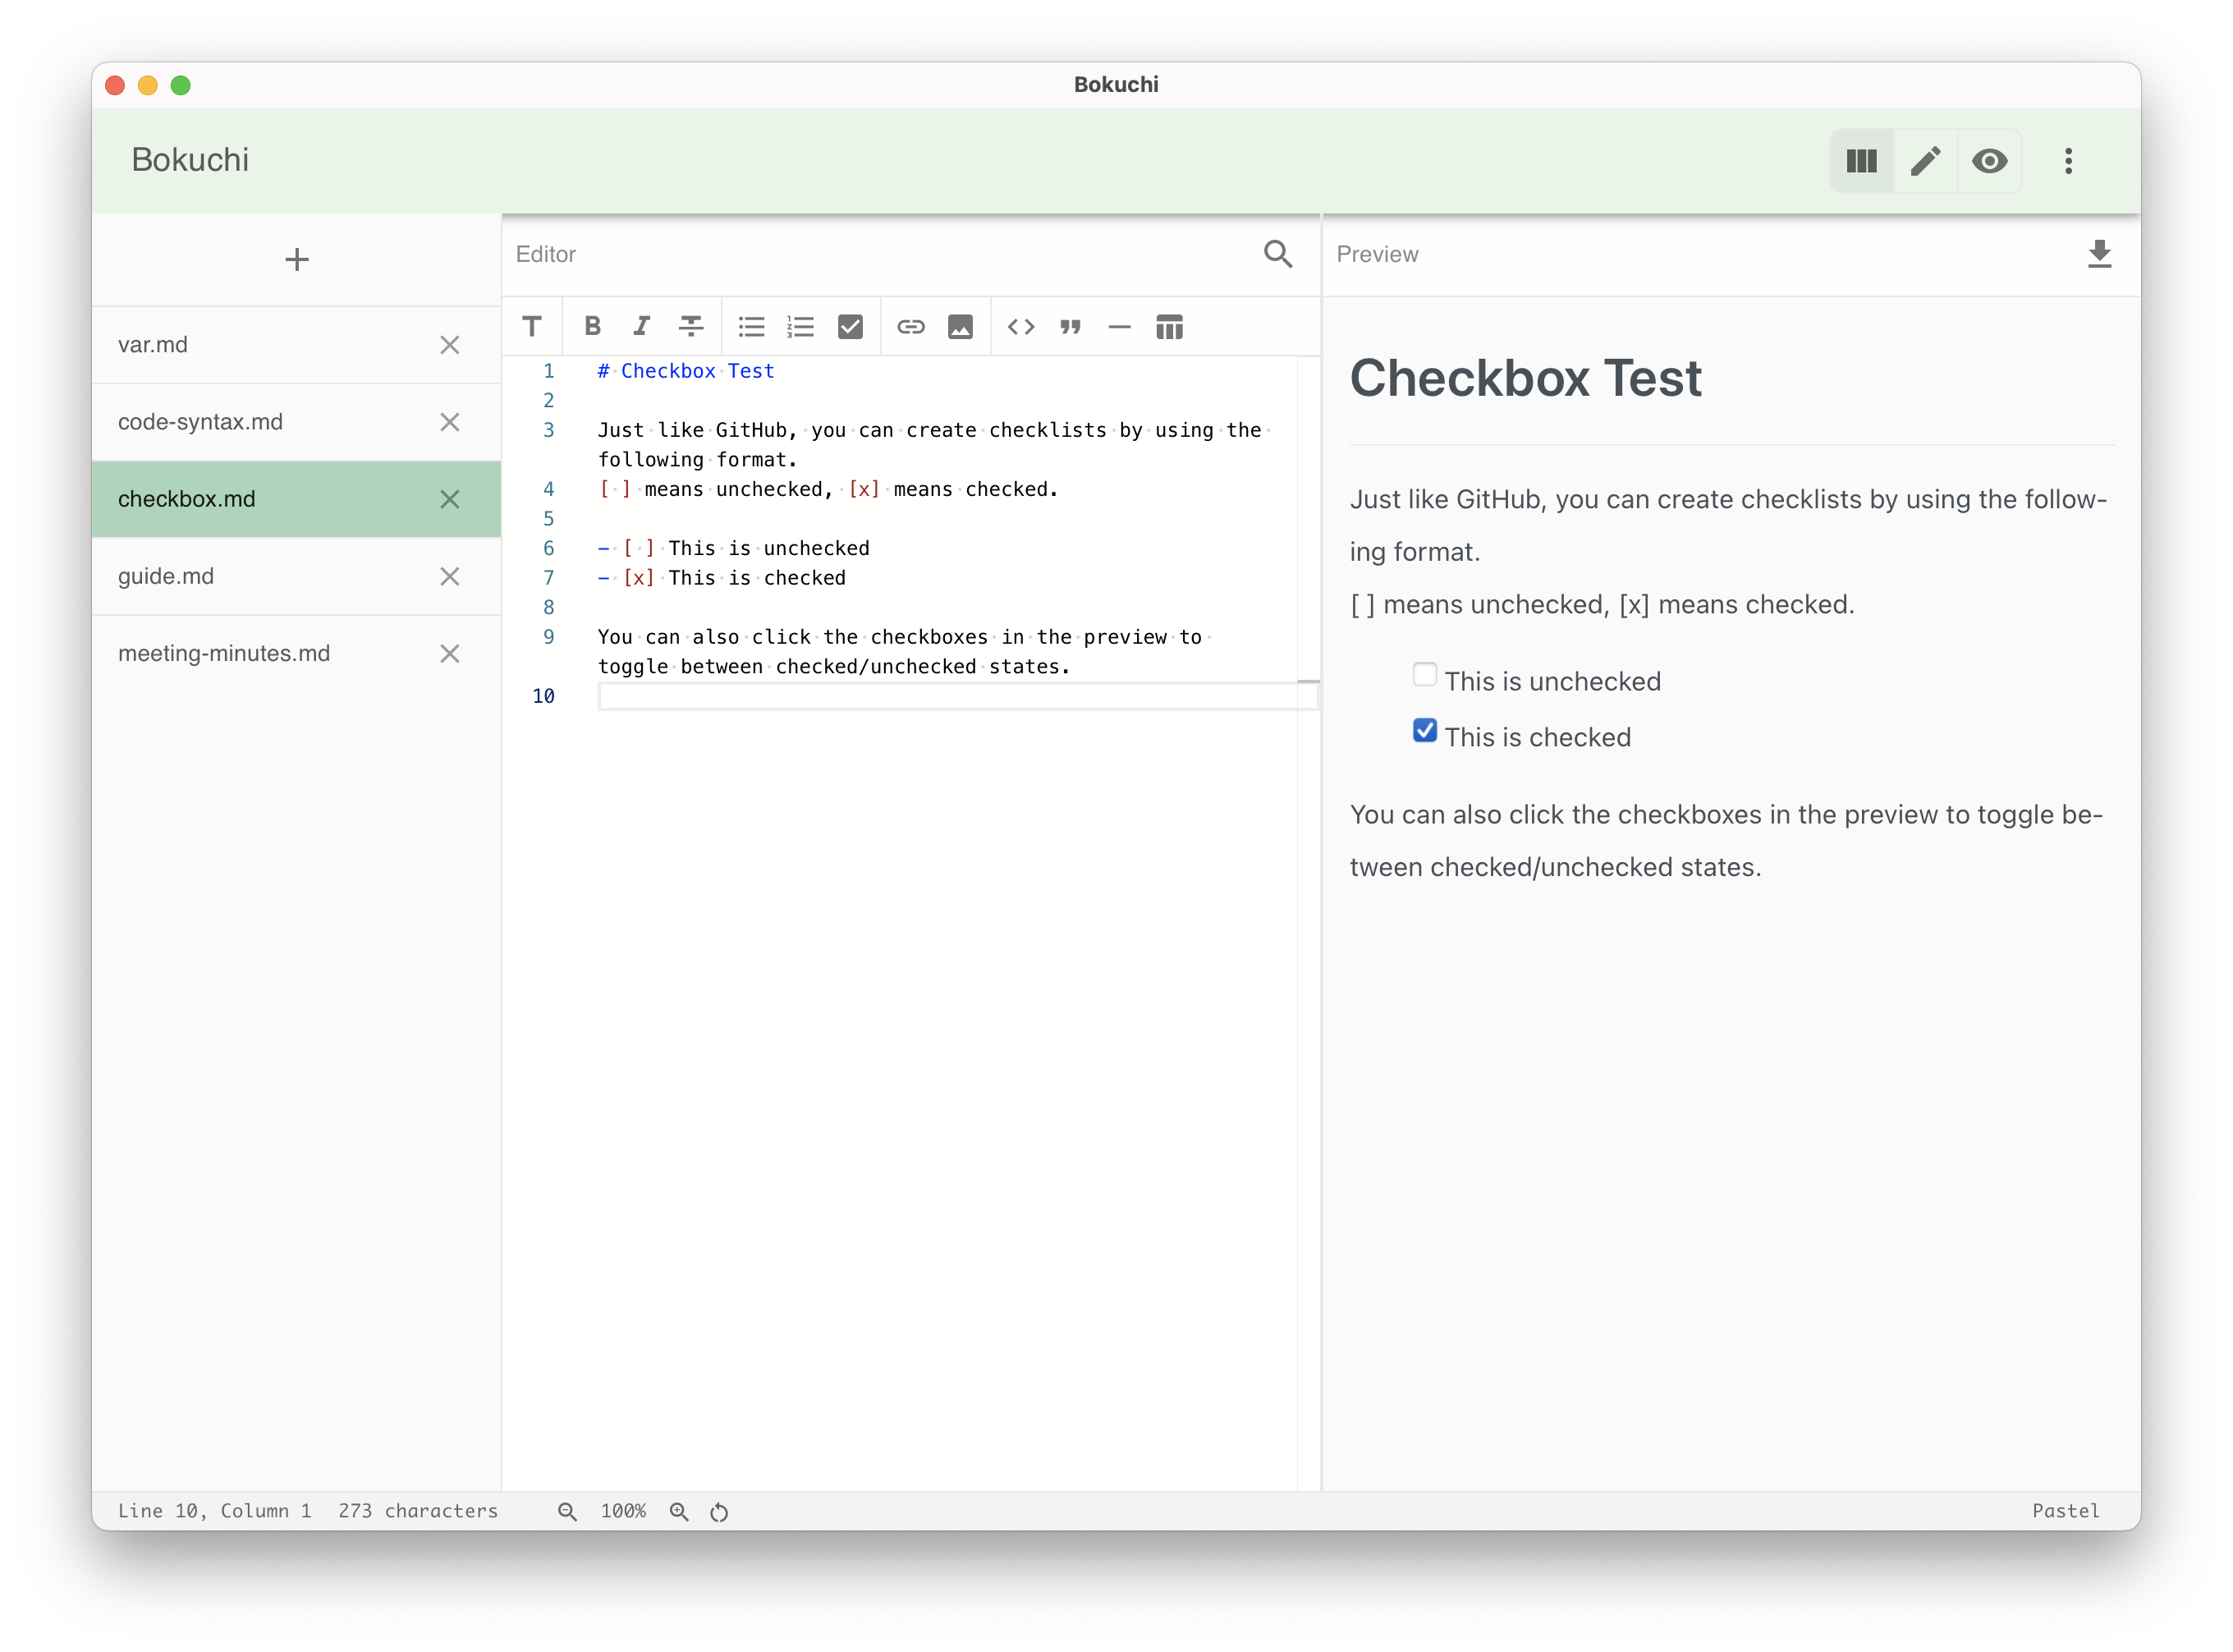2233x1652 pixels.
Task: Click the Pastel theme selector
Action: click(x=2065, y=1511)
